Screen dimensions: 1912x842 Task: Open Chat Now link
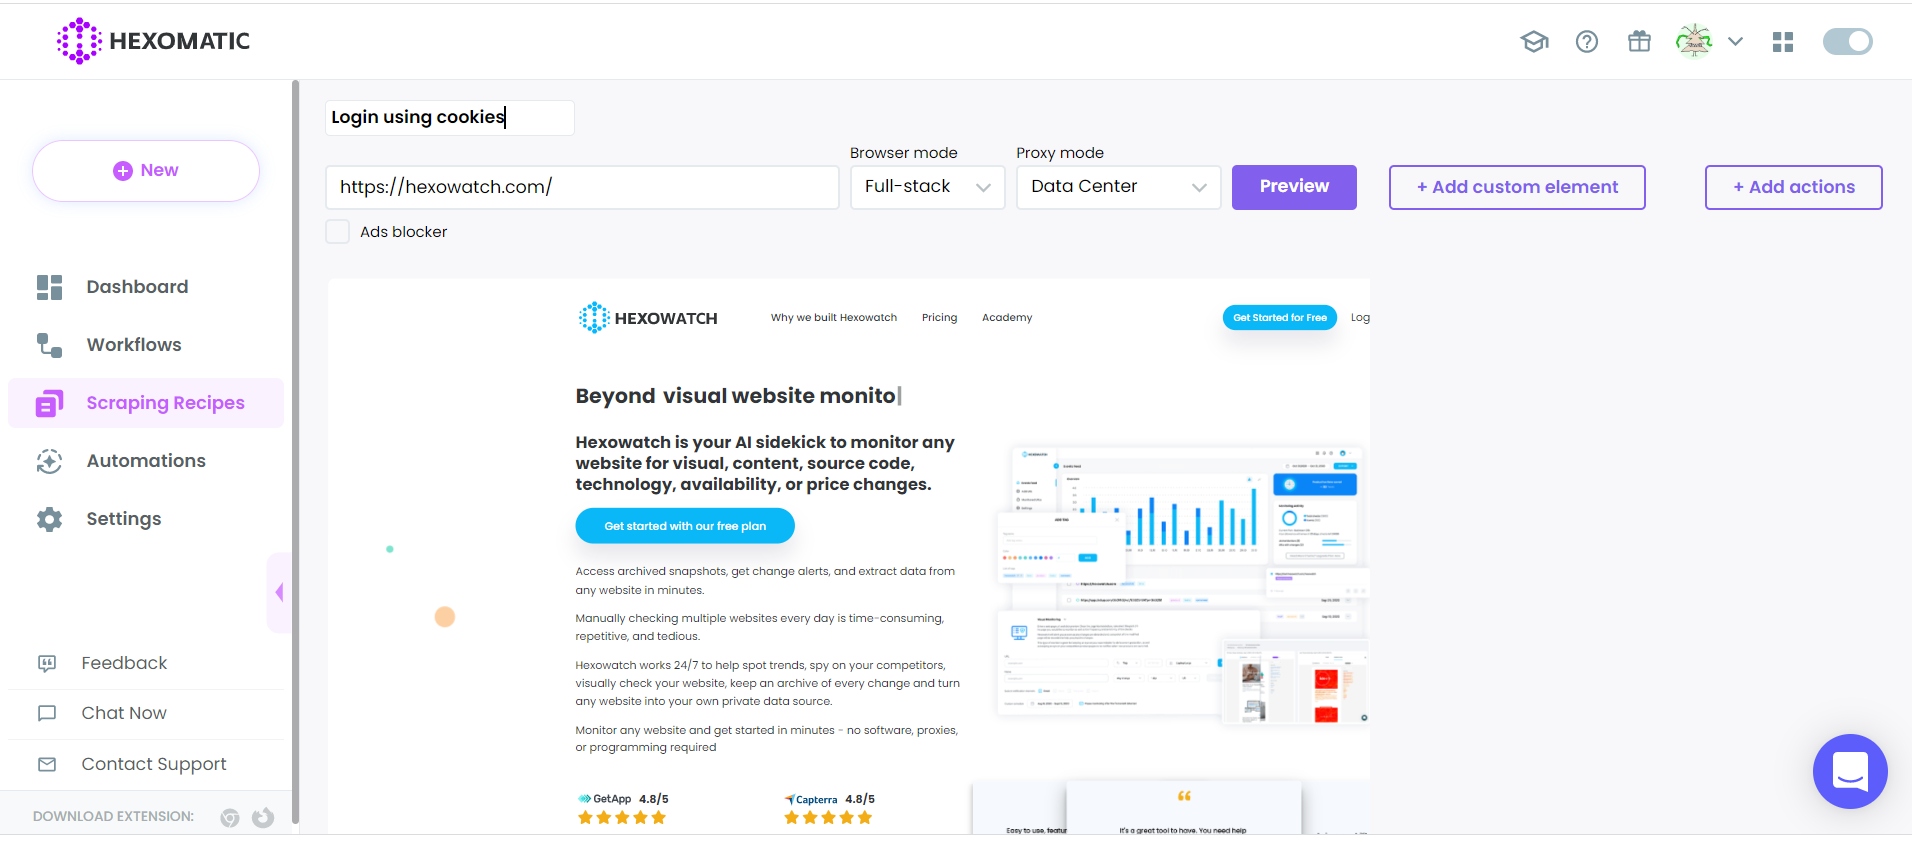pos(124,713)
